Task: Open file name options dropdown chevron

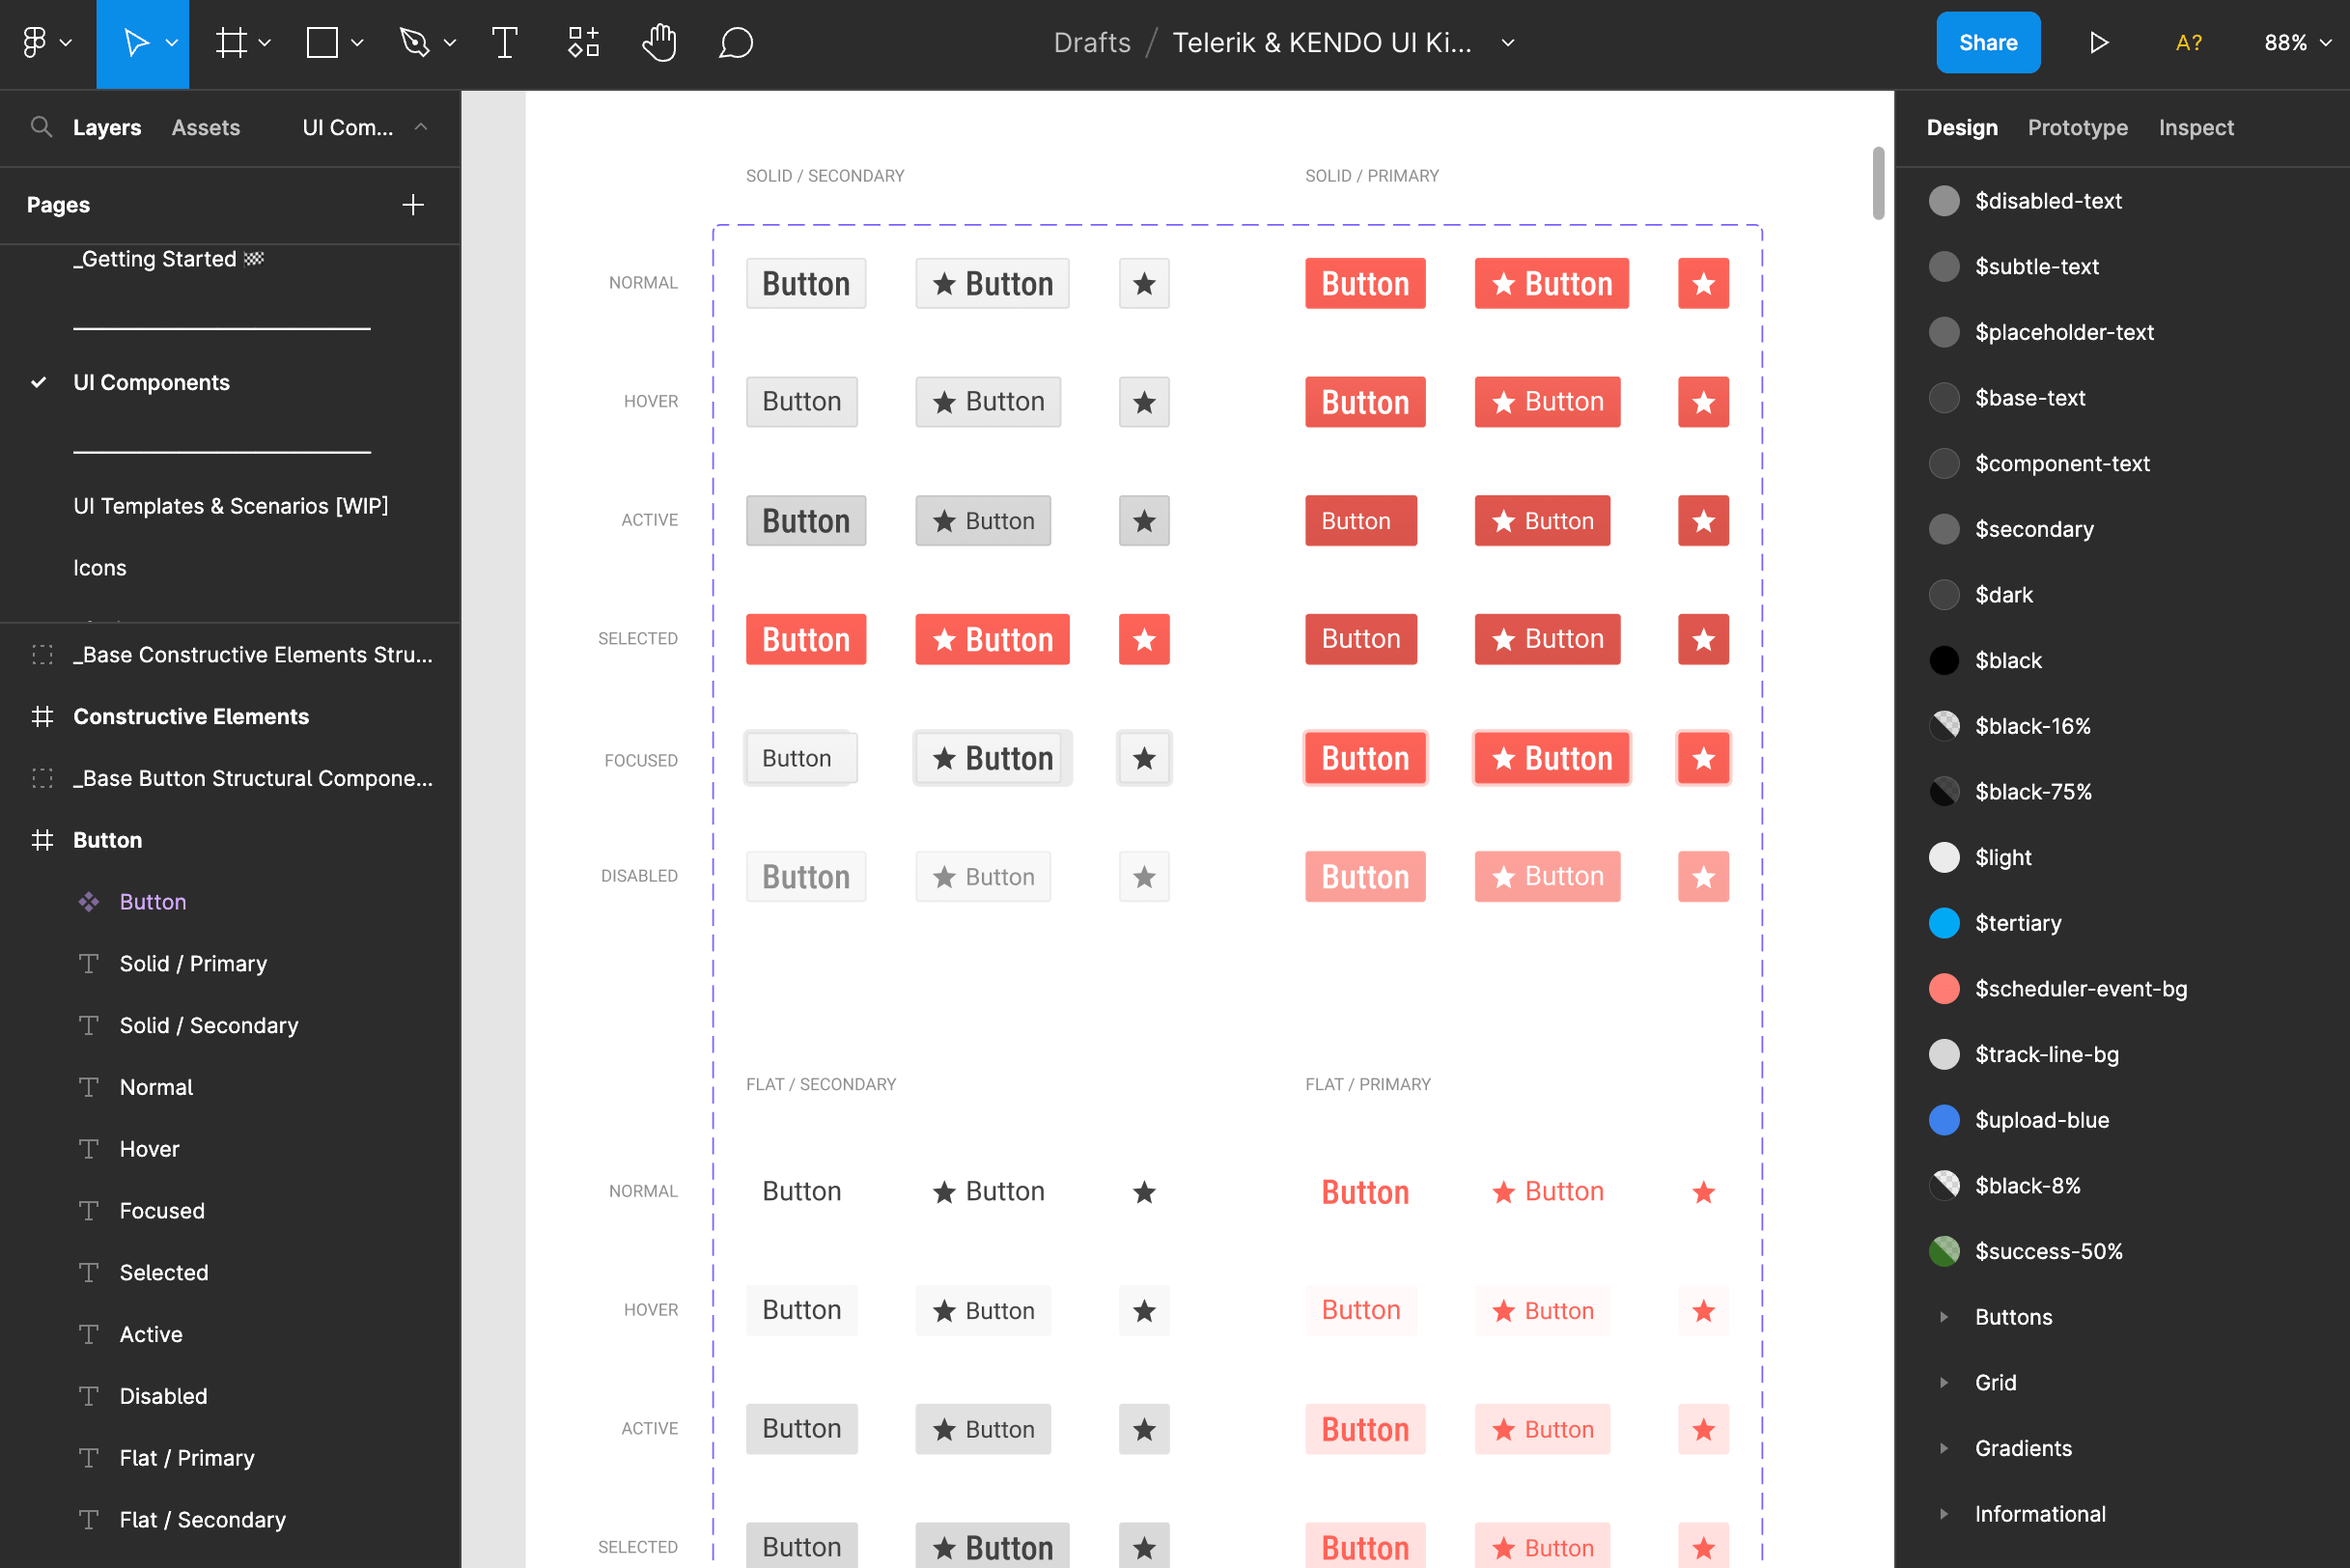Action: 1508,42
